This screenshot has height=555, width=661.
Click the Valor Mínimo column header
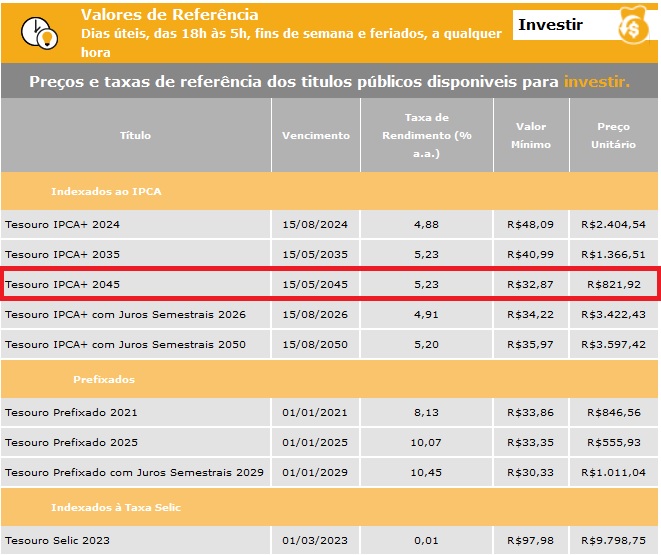click(532, 135)
